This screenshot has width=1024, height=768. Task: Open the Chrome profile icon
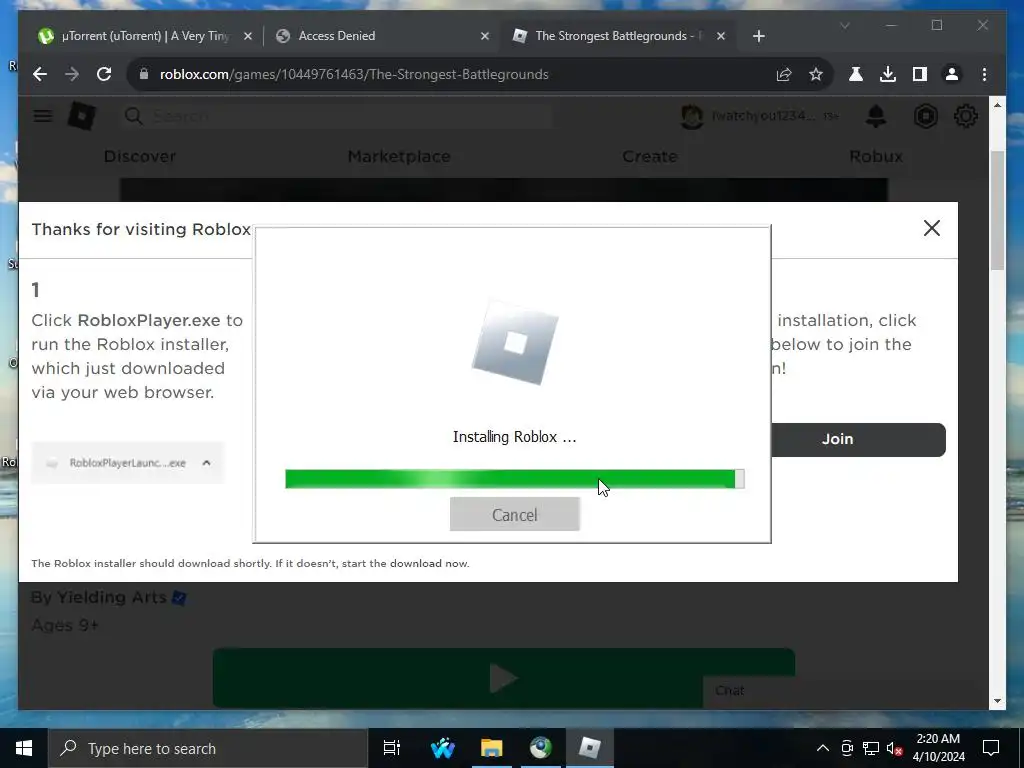tap(952, 74)
